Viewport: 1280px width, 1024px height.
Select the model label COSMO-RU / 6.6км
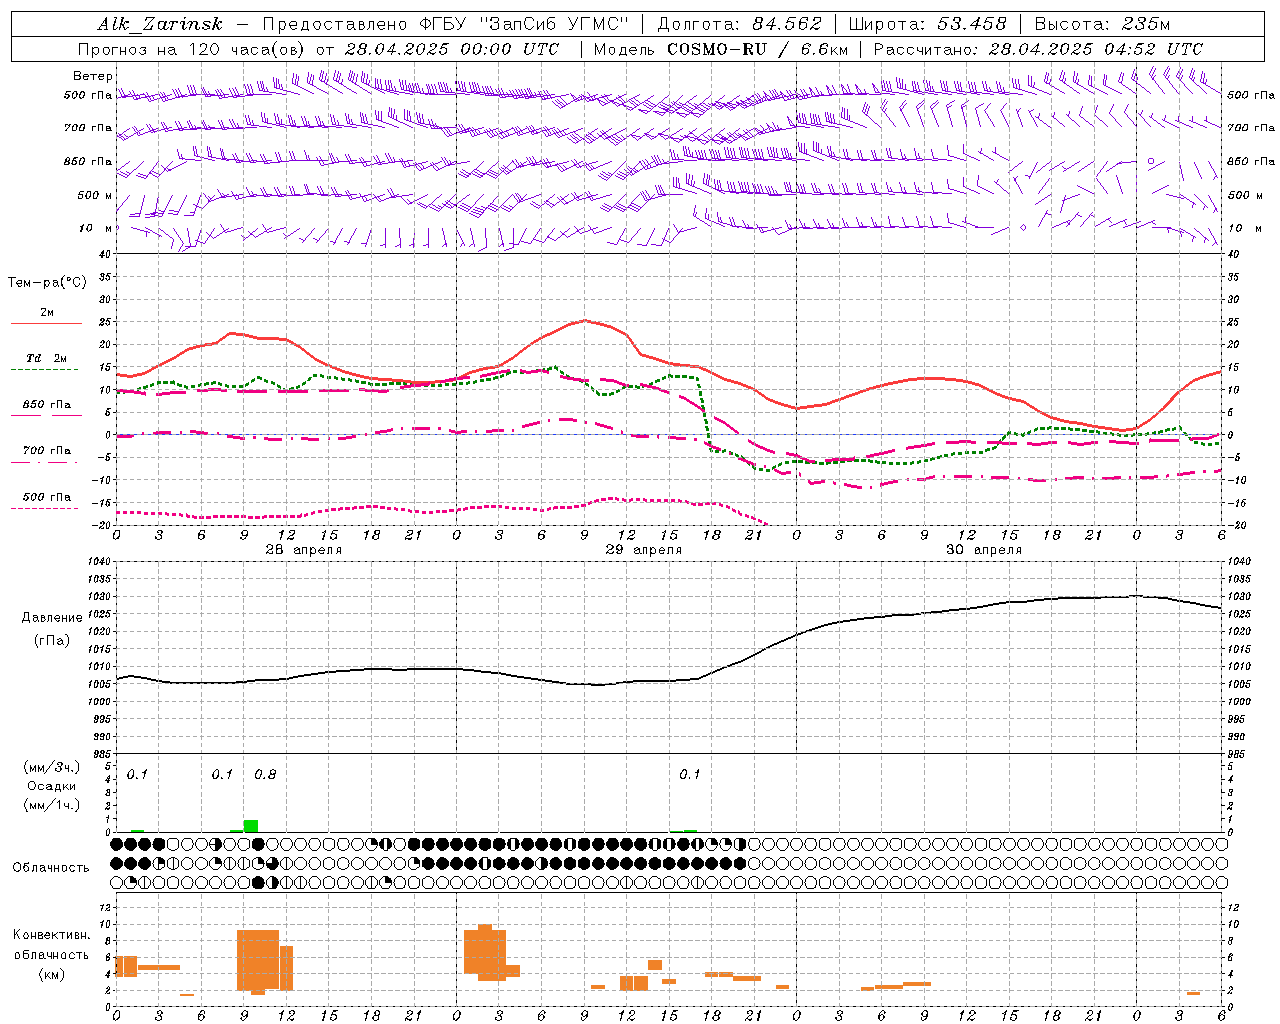[758, 49]
